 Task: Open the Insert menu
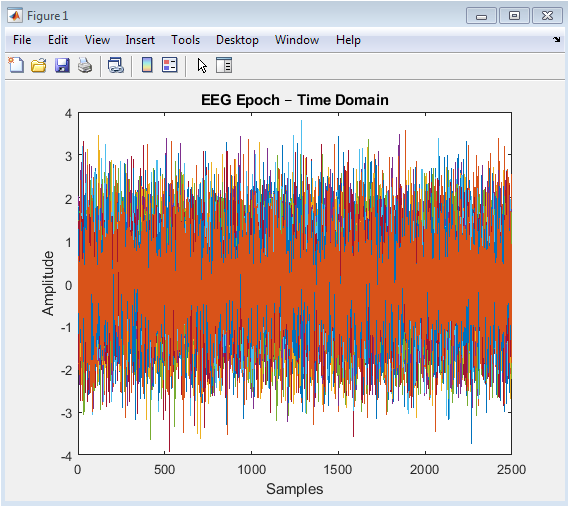(x=140, y=40)
